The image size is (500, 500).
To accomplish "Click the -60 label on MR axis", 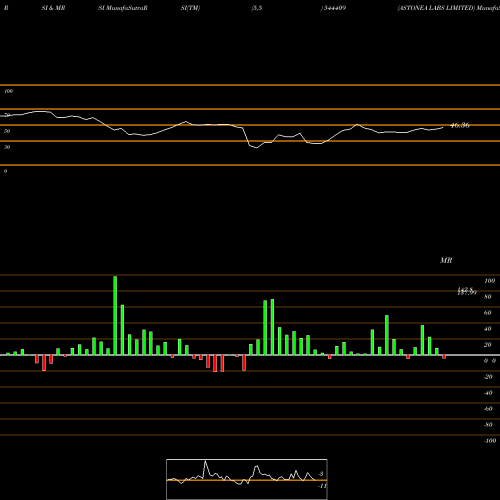I will pyautogui.click(x=488, y=409).
